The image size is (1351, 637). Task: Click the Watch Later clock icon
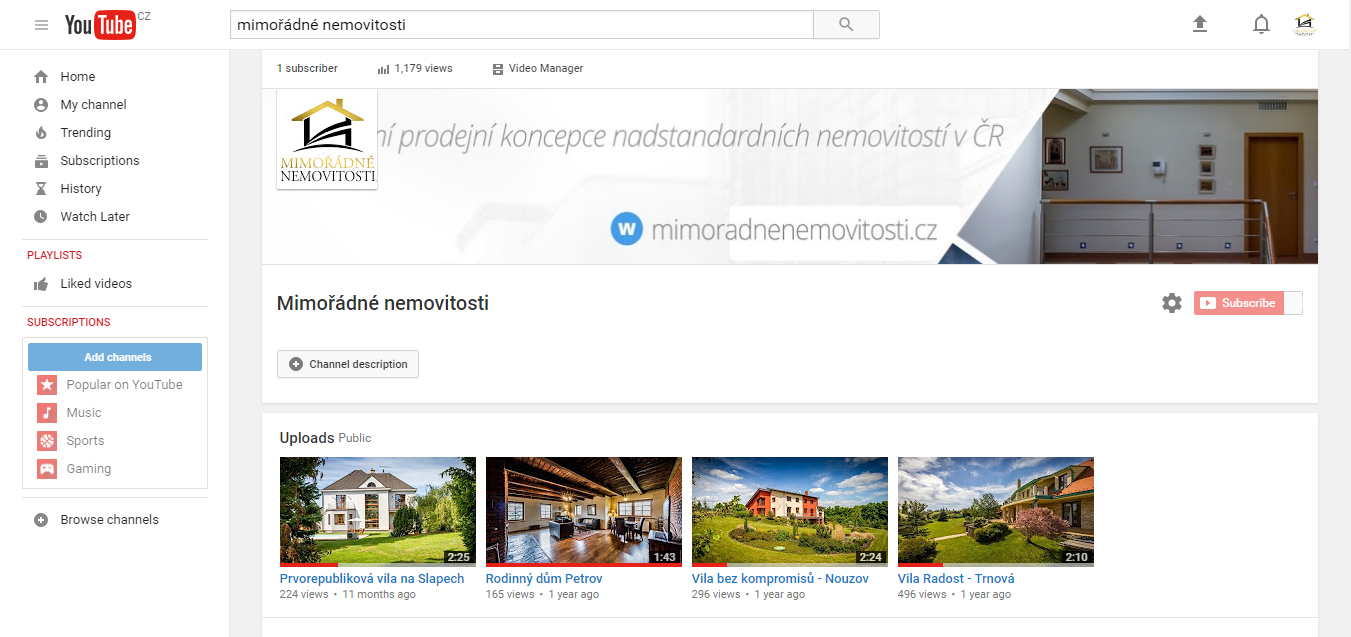pos(41,217)
